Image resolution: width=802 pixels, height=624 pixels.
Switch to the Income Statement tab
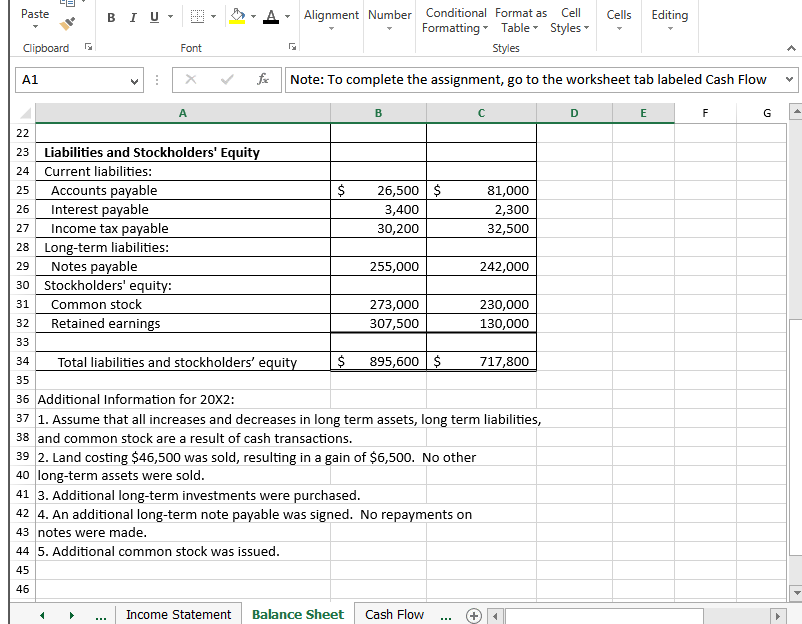(178, 614)
